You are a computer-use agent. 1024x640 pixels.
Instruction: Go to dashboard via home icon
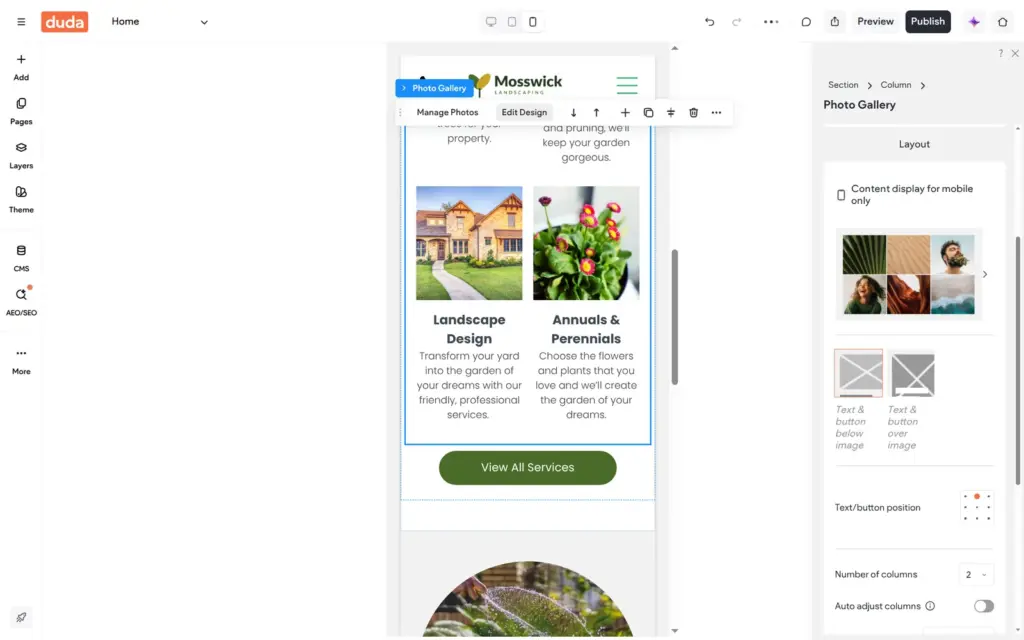pos(1002,22)
